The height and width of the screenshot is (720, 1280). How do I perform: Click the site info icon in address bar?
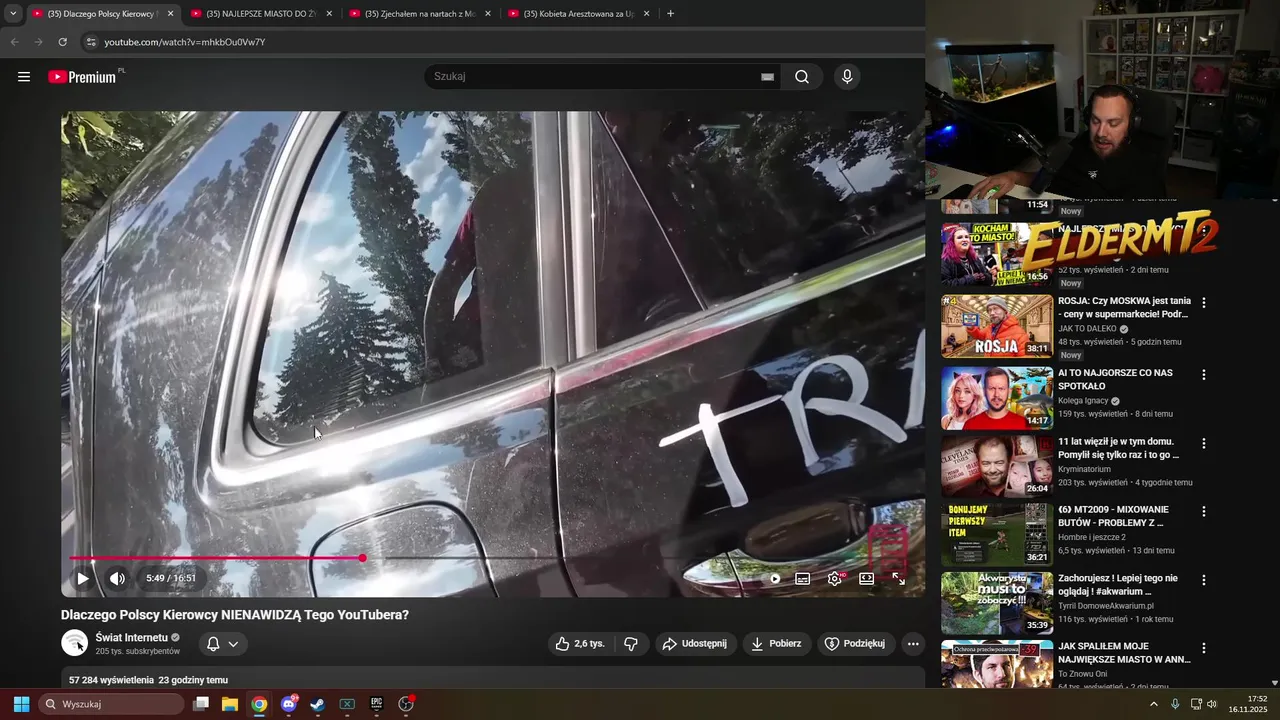click(x=90, y=42)
